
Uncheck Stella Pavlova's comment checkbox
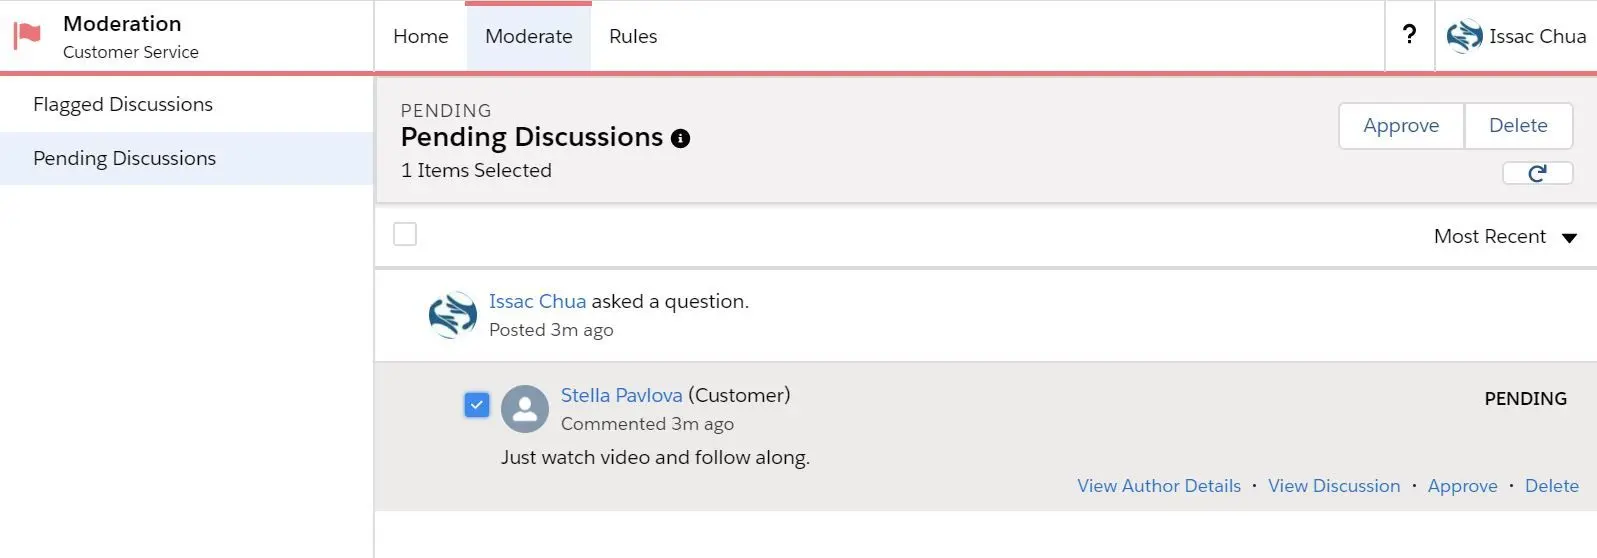(477, 405)
